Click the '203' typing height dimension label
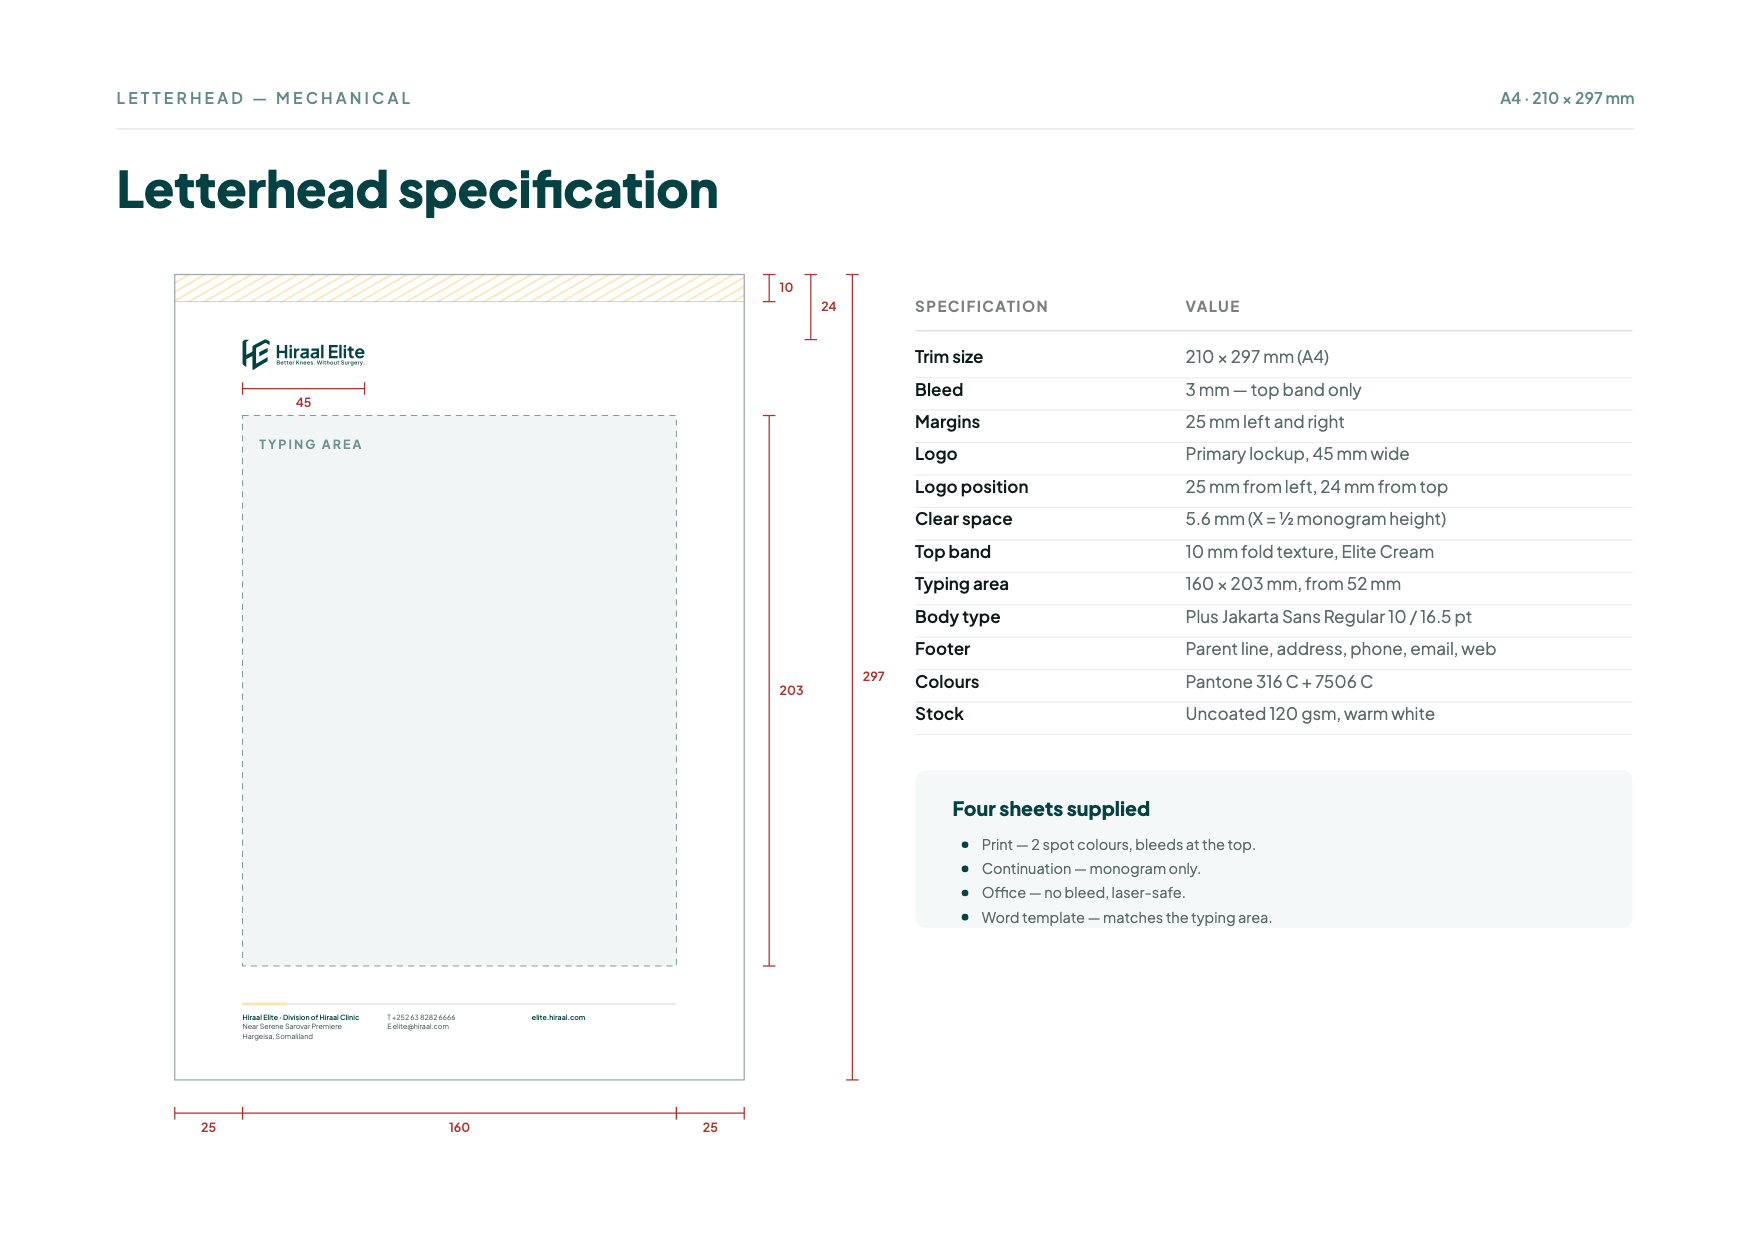The width and height of the screenshot is (1751, 1238). (791, 690)
